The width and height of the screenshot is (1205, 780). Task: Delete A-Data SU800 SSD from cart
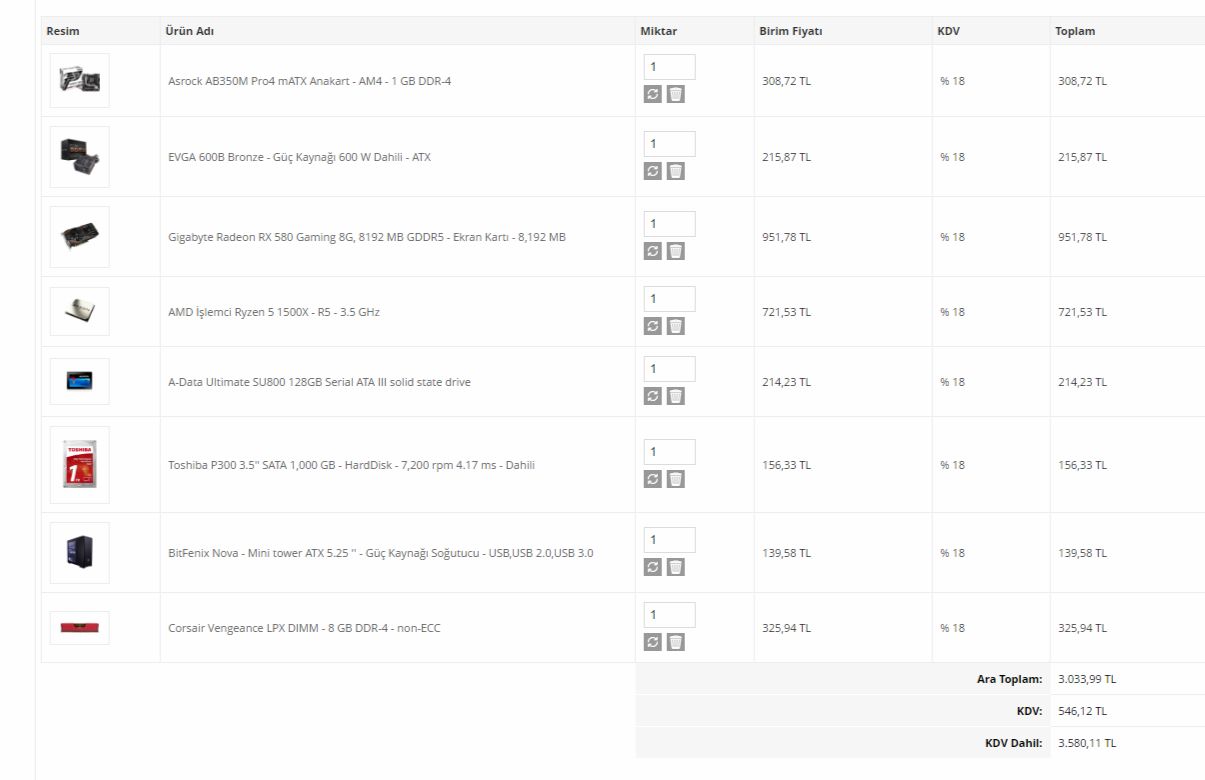click(676, 396)
